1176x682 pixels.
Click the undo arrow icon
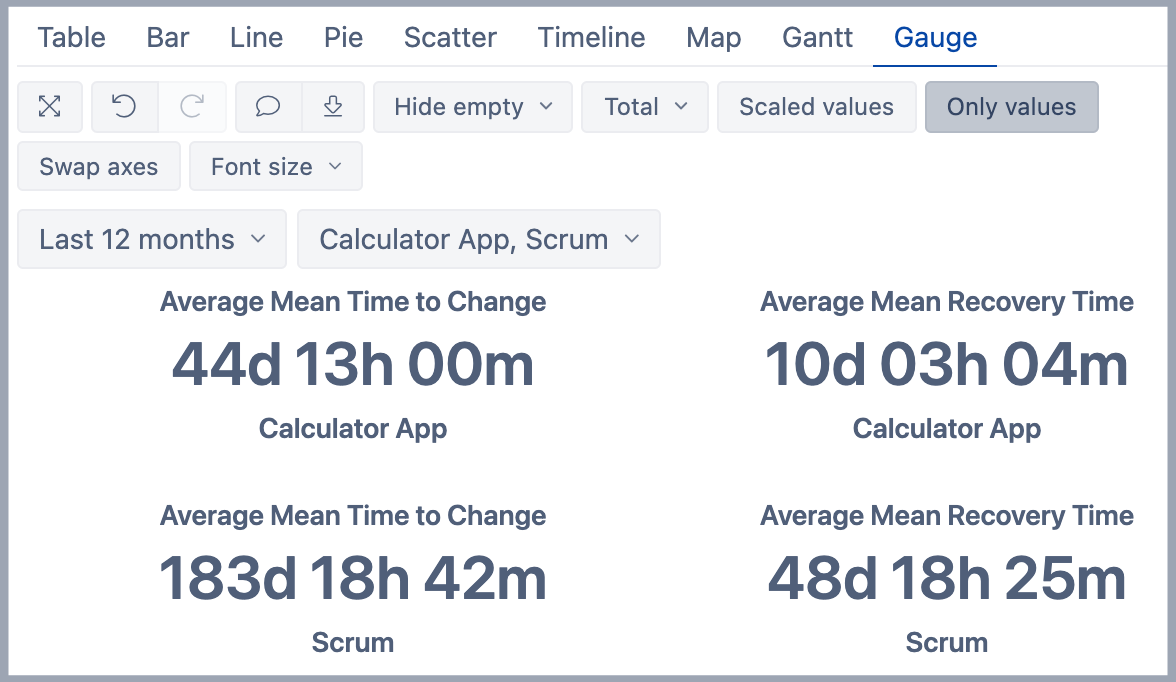(124, 107)
